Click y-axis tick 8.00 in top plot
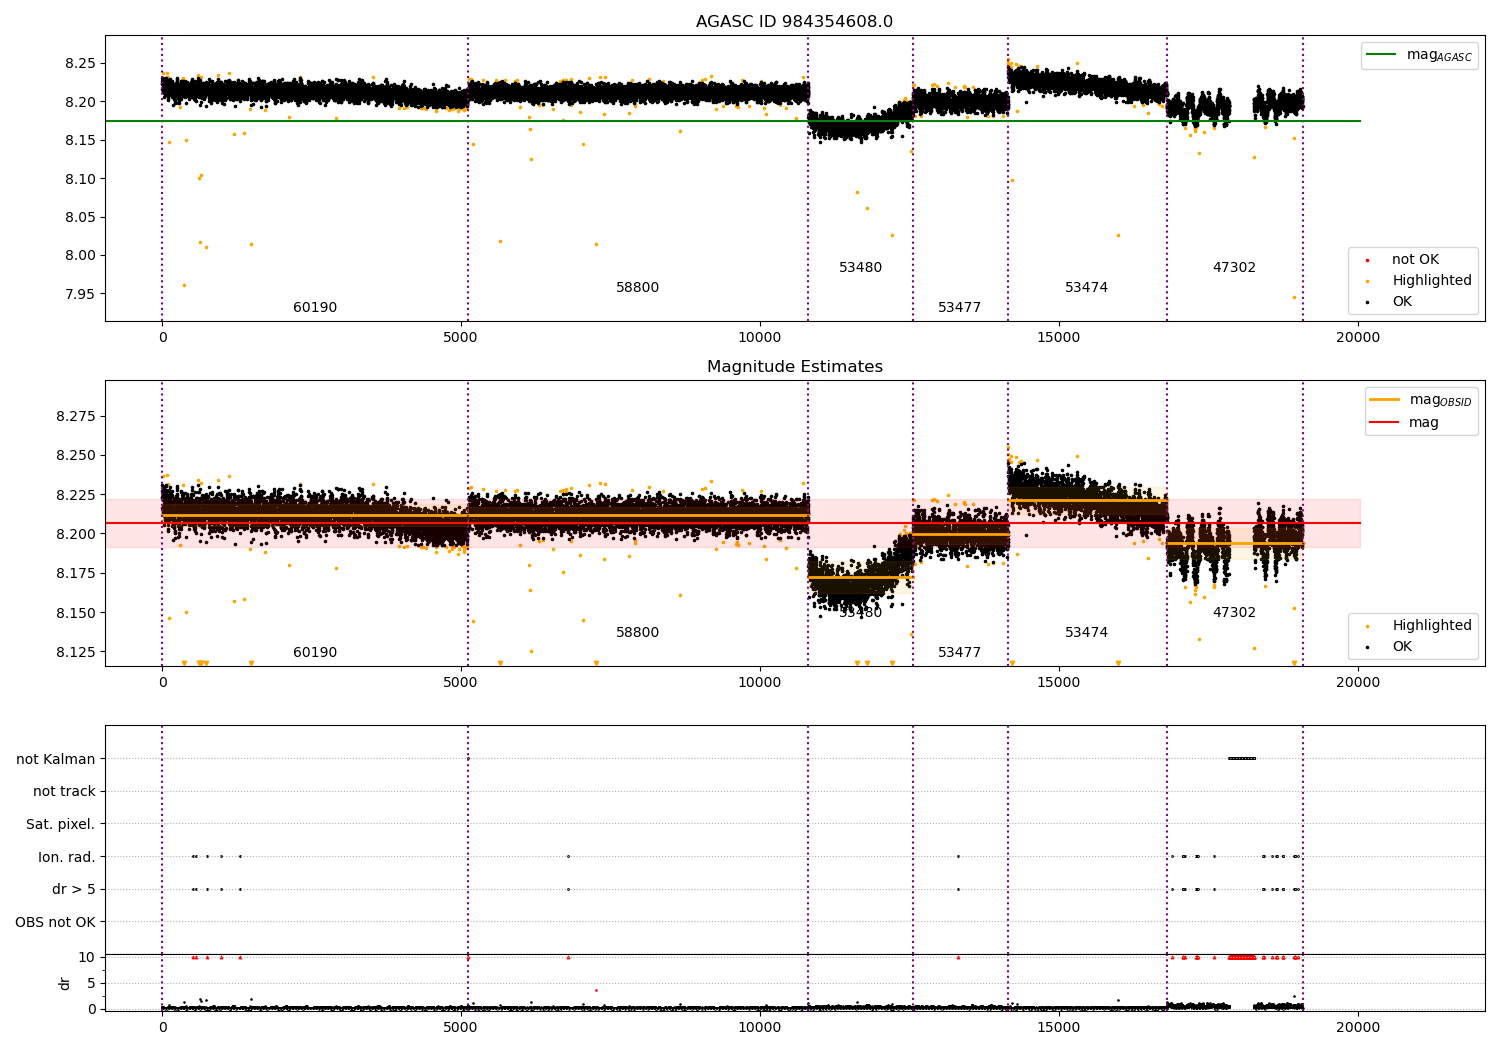The width and height of the screenshot is (1500, 1050). coord(80,255)
